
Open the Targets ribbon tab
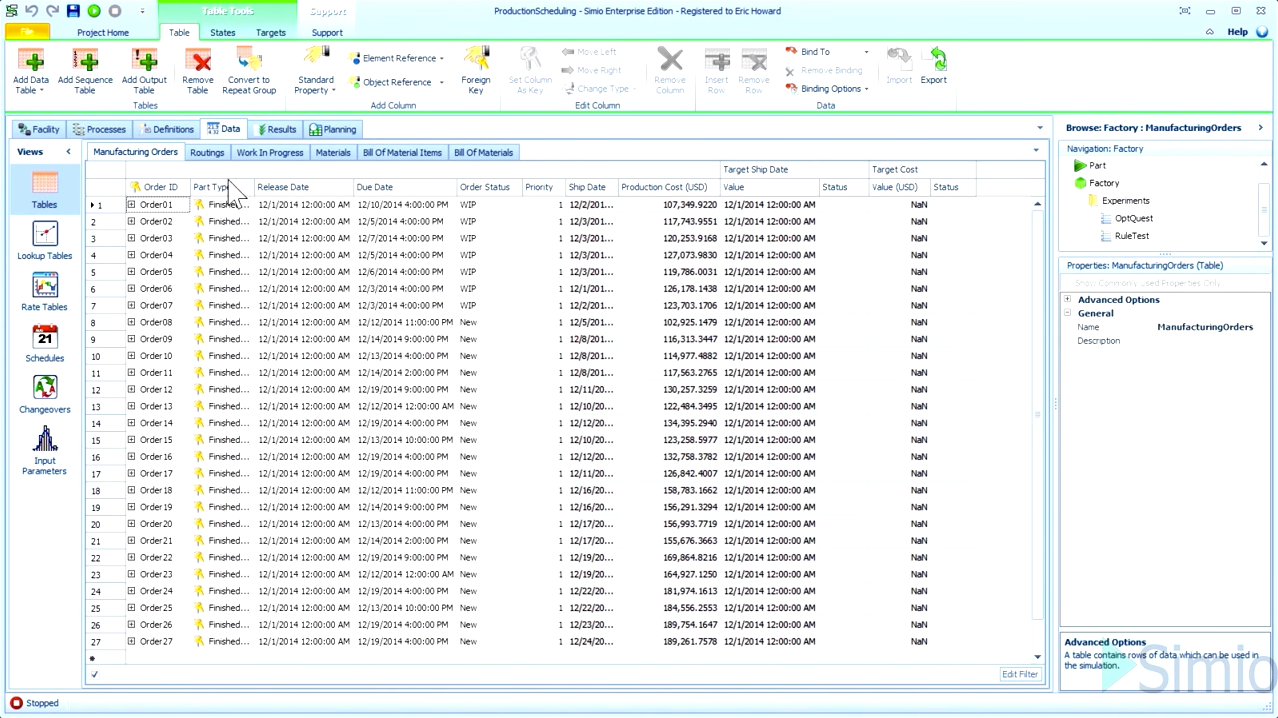271,32
